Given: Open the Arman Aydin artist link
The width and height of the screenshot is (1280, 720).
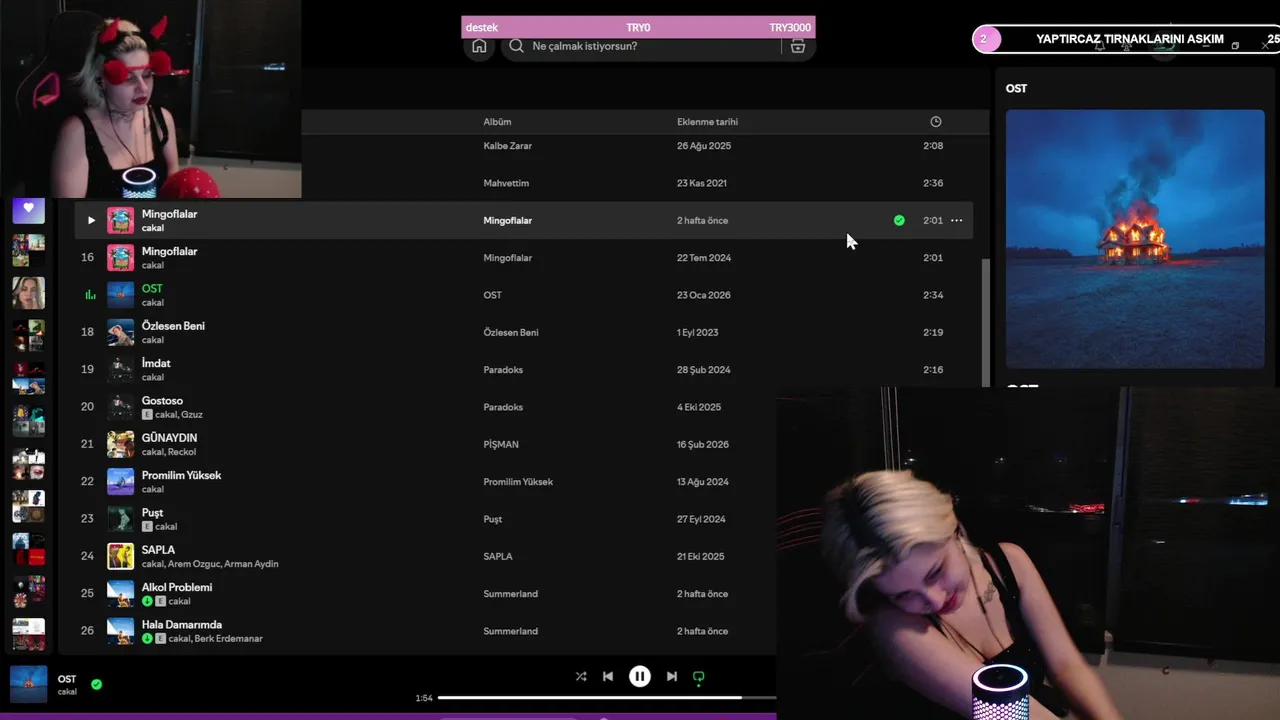Looking at the screenshot, I should click(251, 564).
